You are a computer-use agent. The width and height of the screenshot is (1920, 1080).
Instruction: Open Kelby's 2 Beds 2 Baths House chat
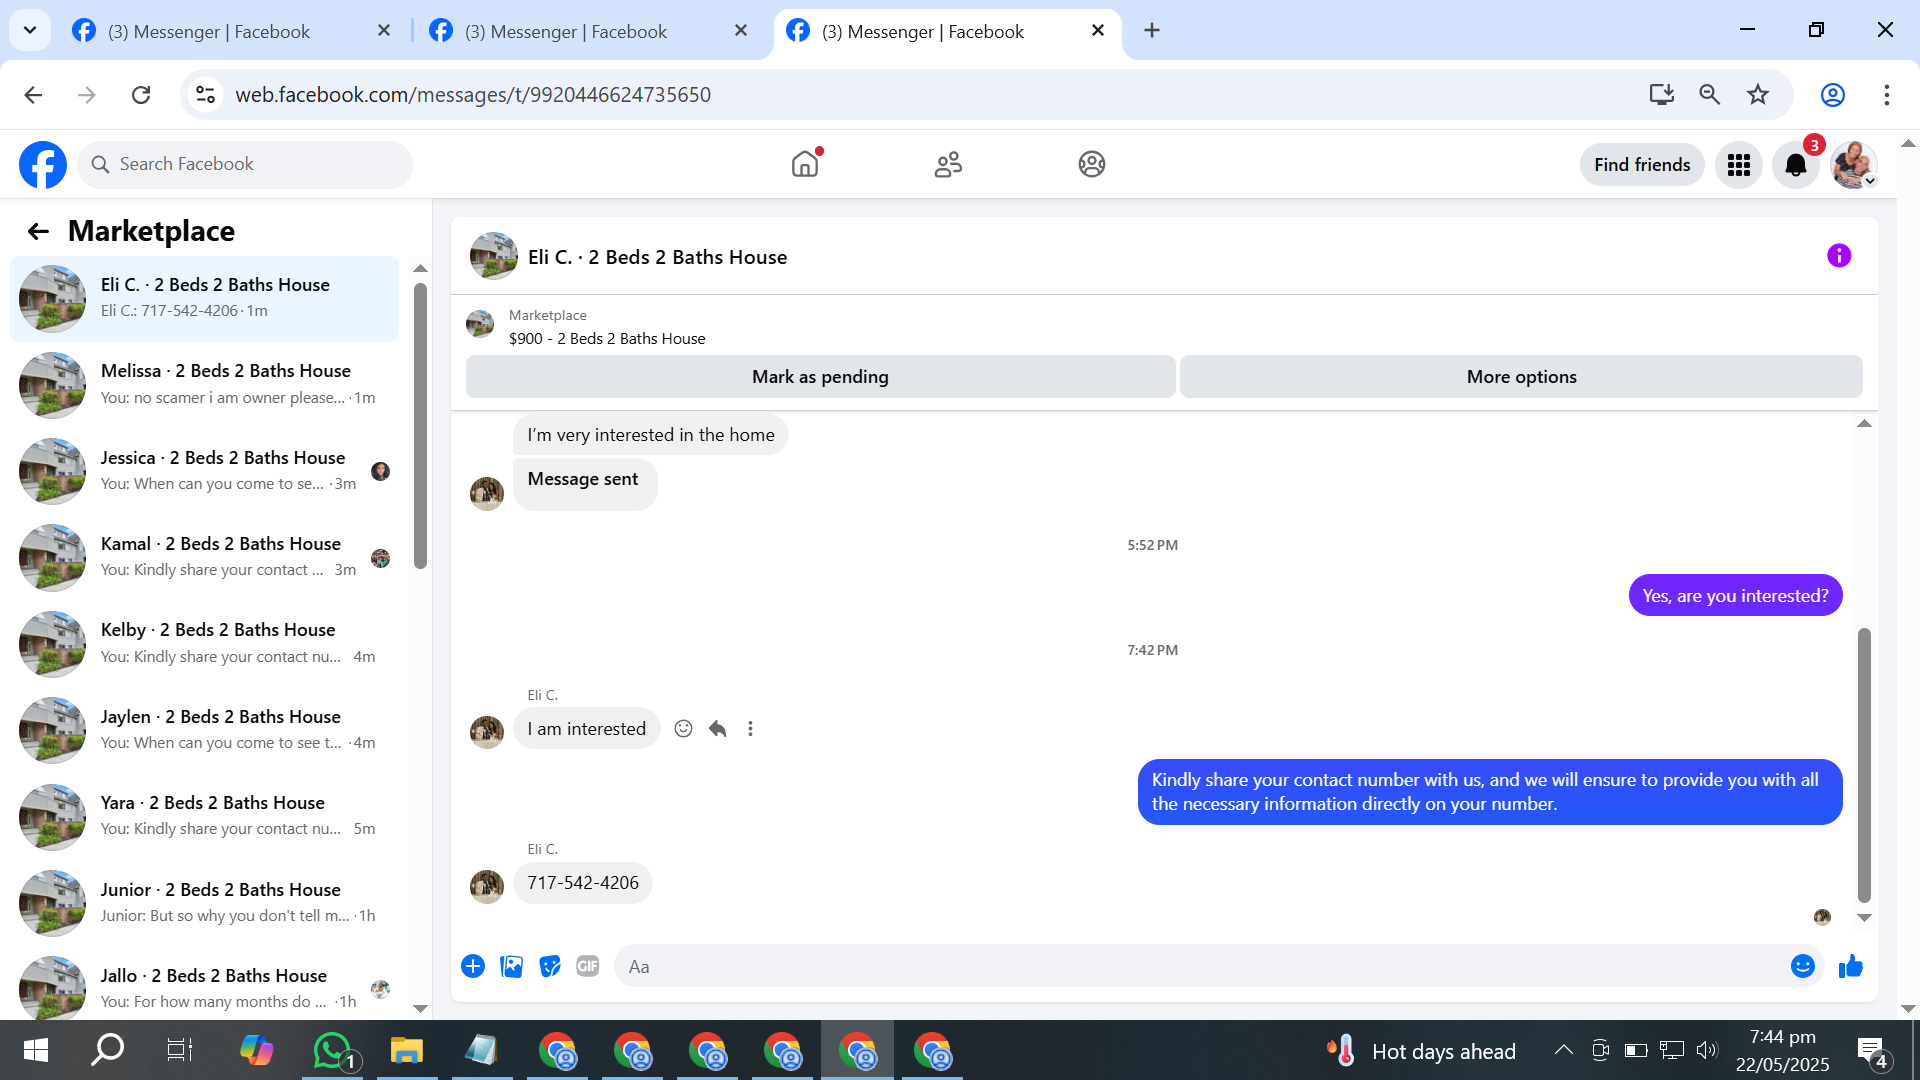[x=204, y=644]
